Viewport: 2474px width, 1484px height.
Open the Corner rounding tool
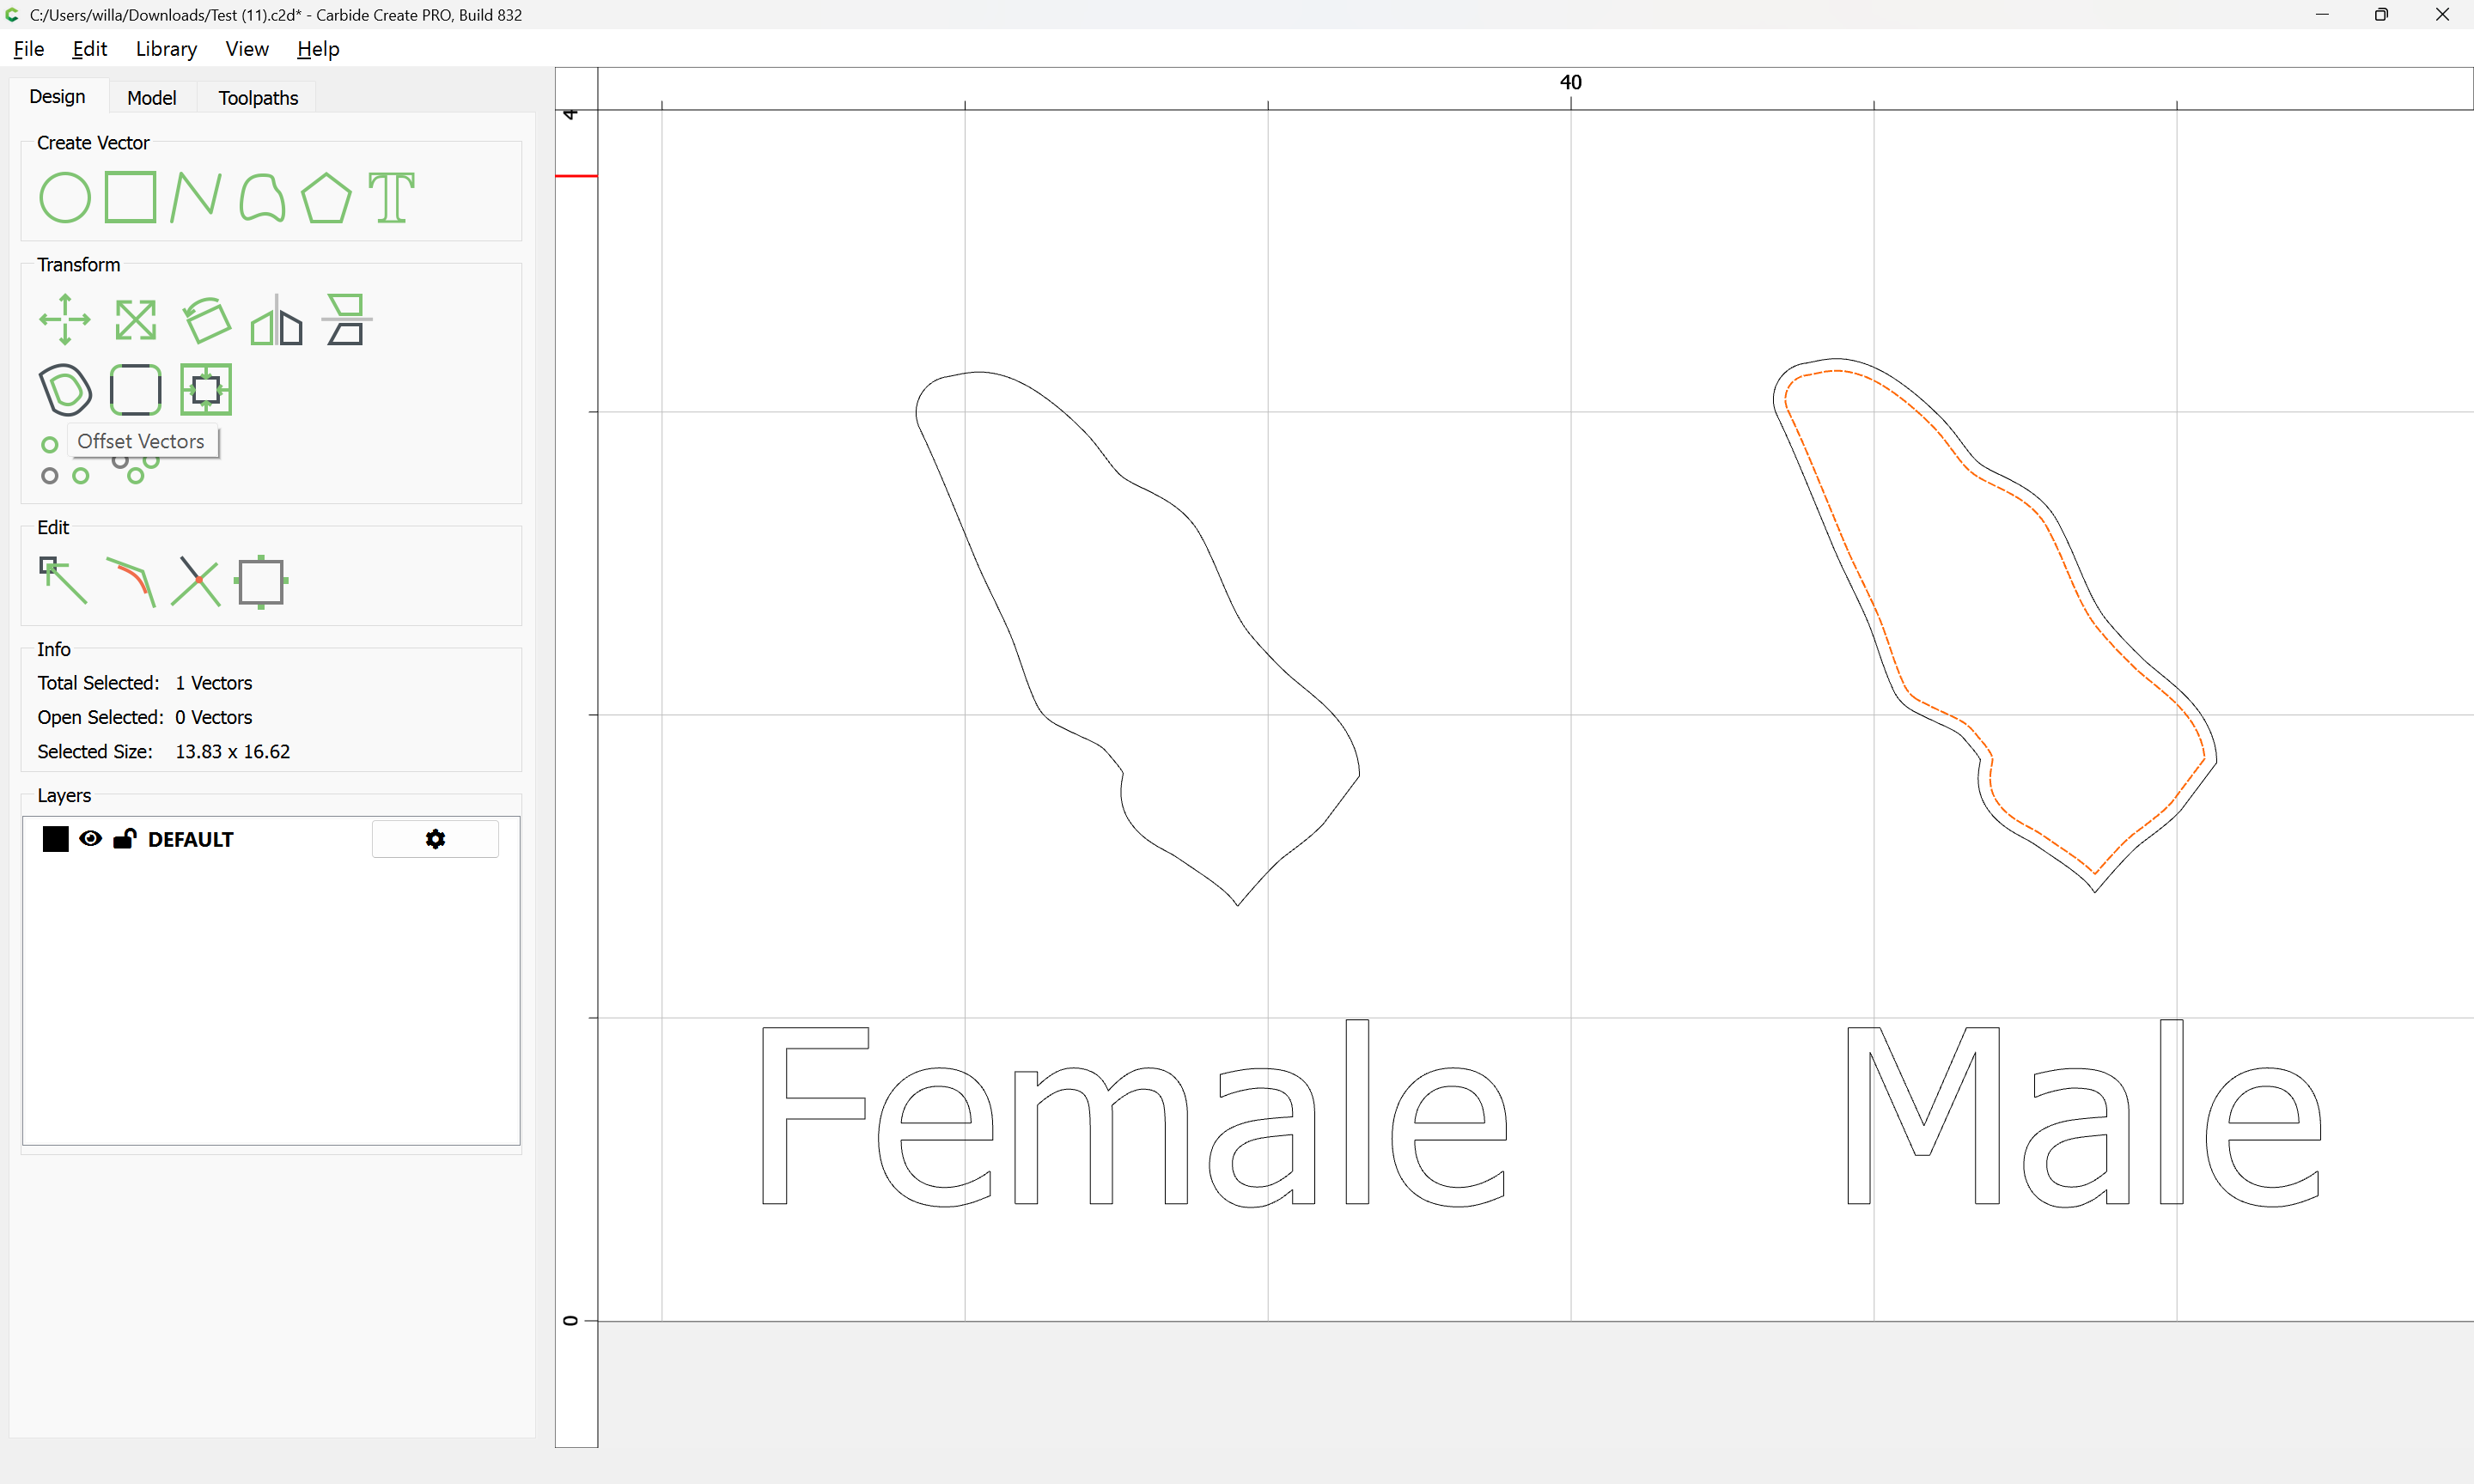coord(136,389)
